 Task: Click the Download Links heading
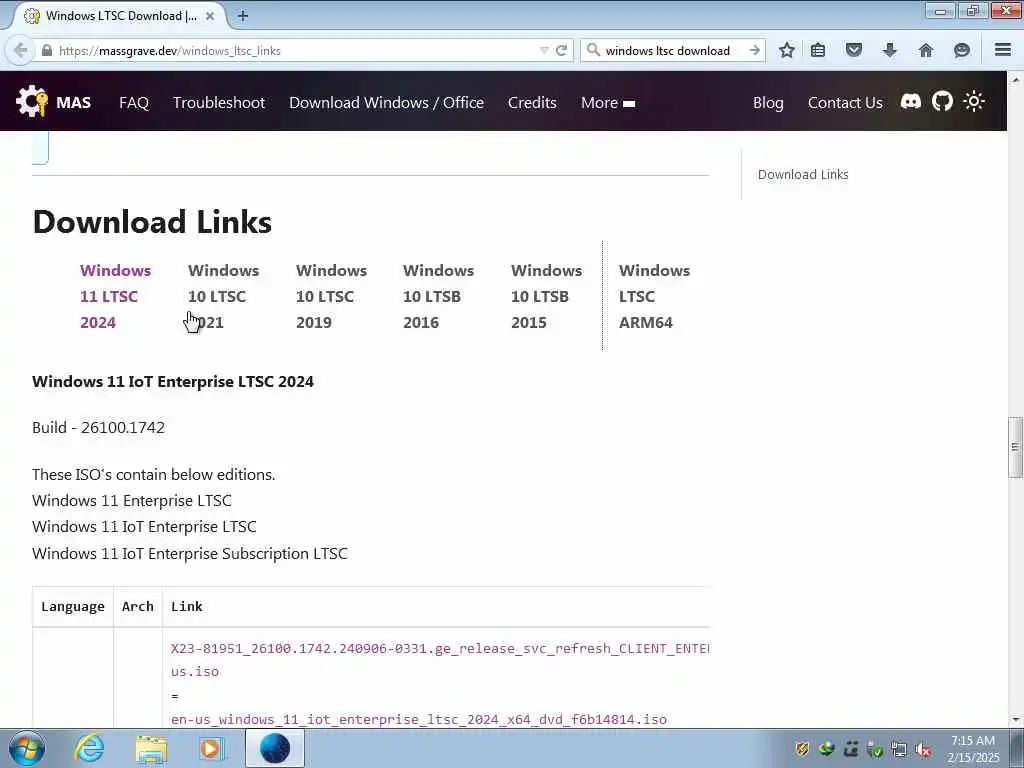pos(152,221)
